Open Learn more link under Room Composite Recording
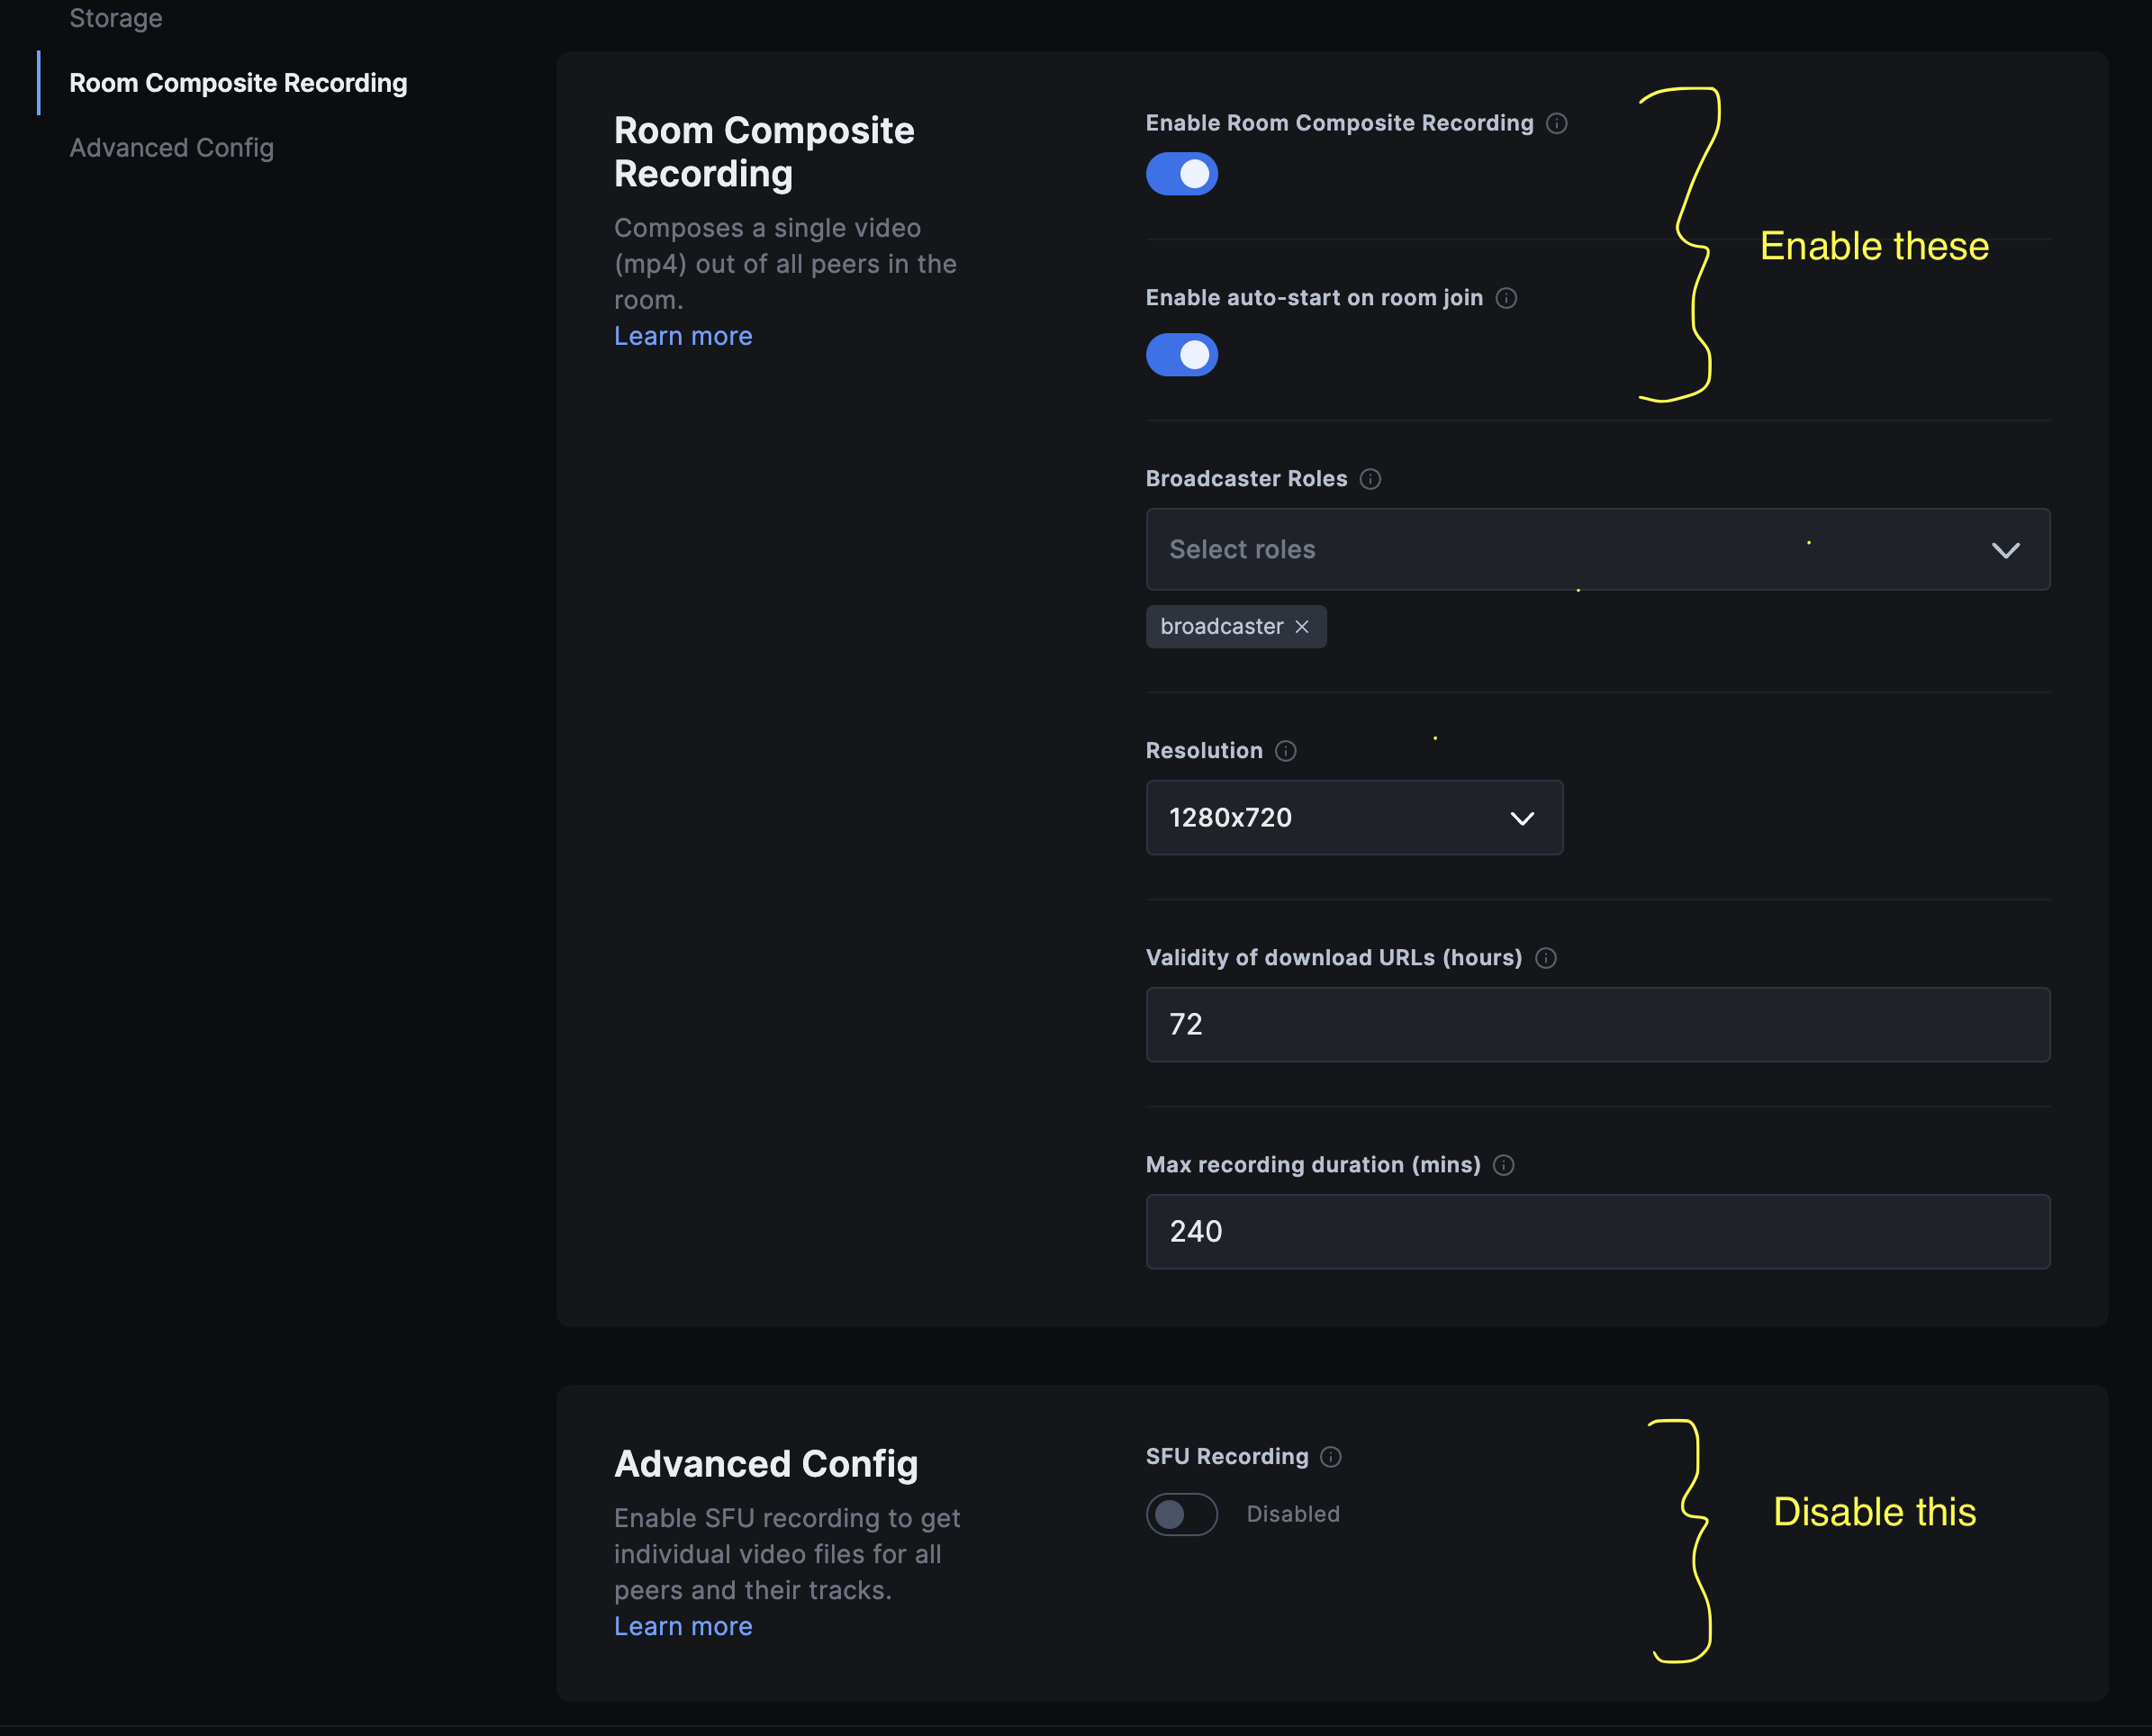The height and width of the screenshot is (1736, 2152). pos(682,336)
